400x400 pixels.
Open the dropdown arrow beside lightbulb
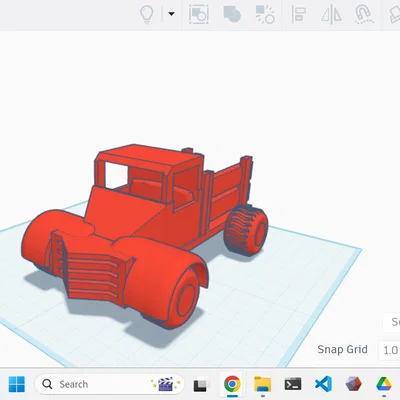pos(171,14)
